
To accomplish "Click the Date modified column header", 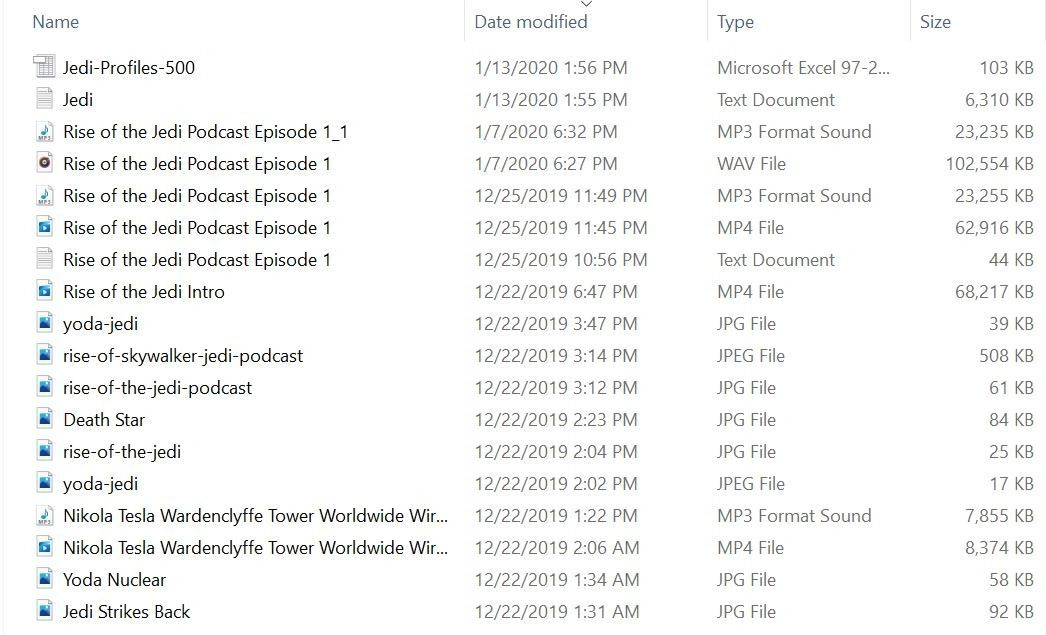I will (x=531, y=22).
